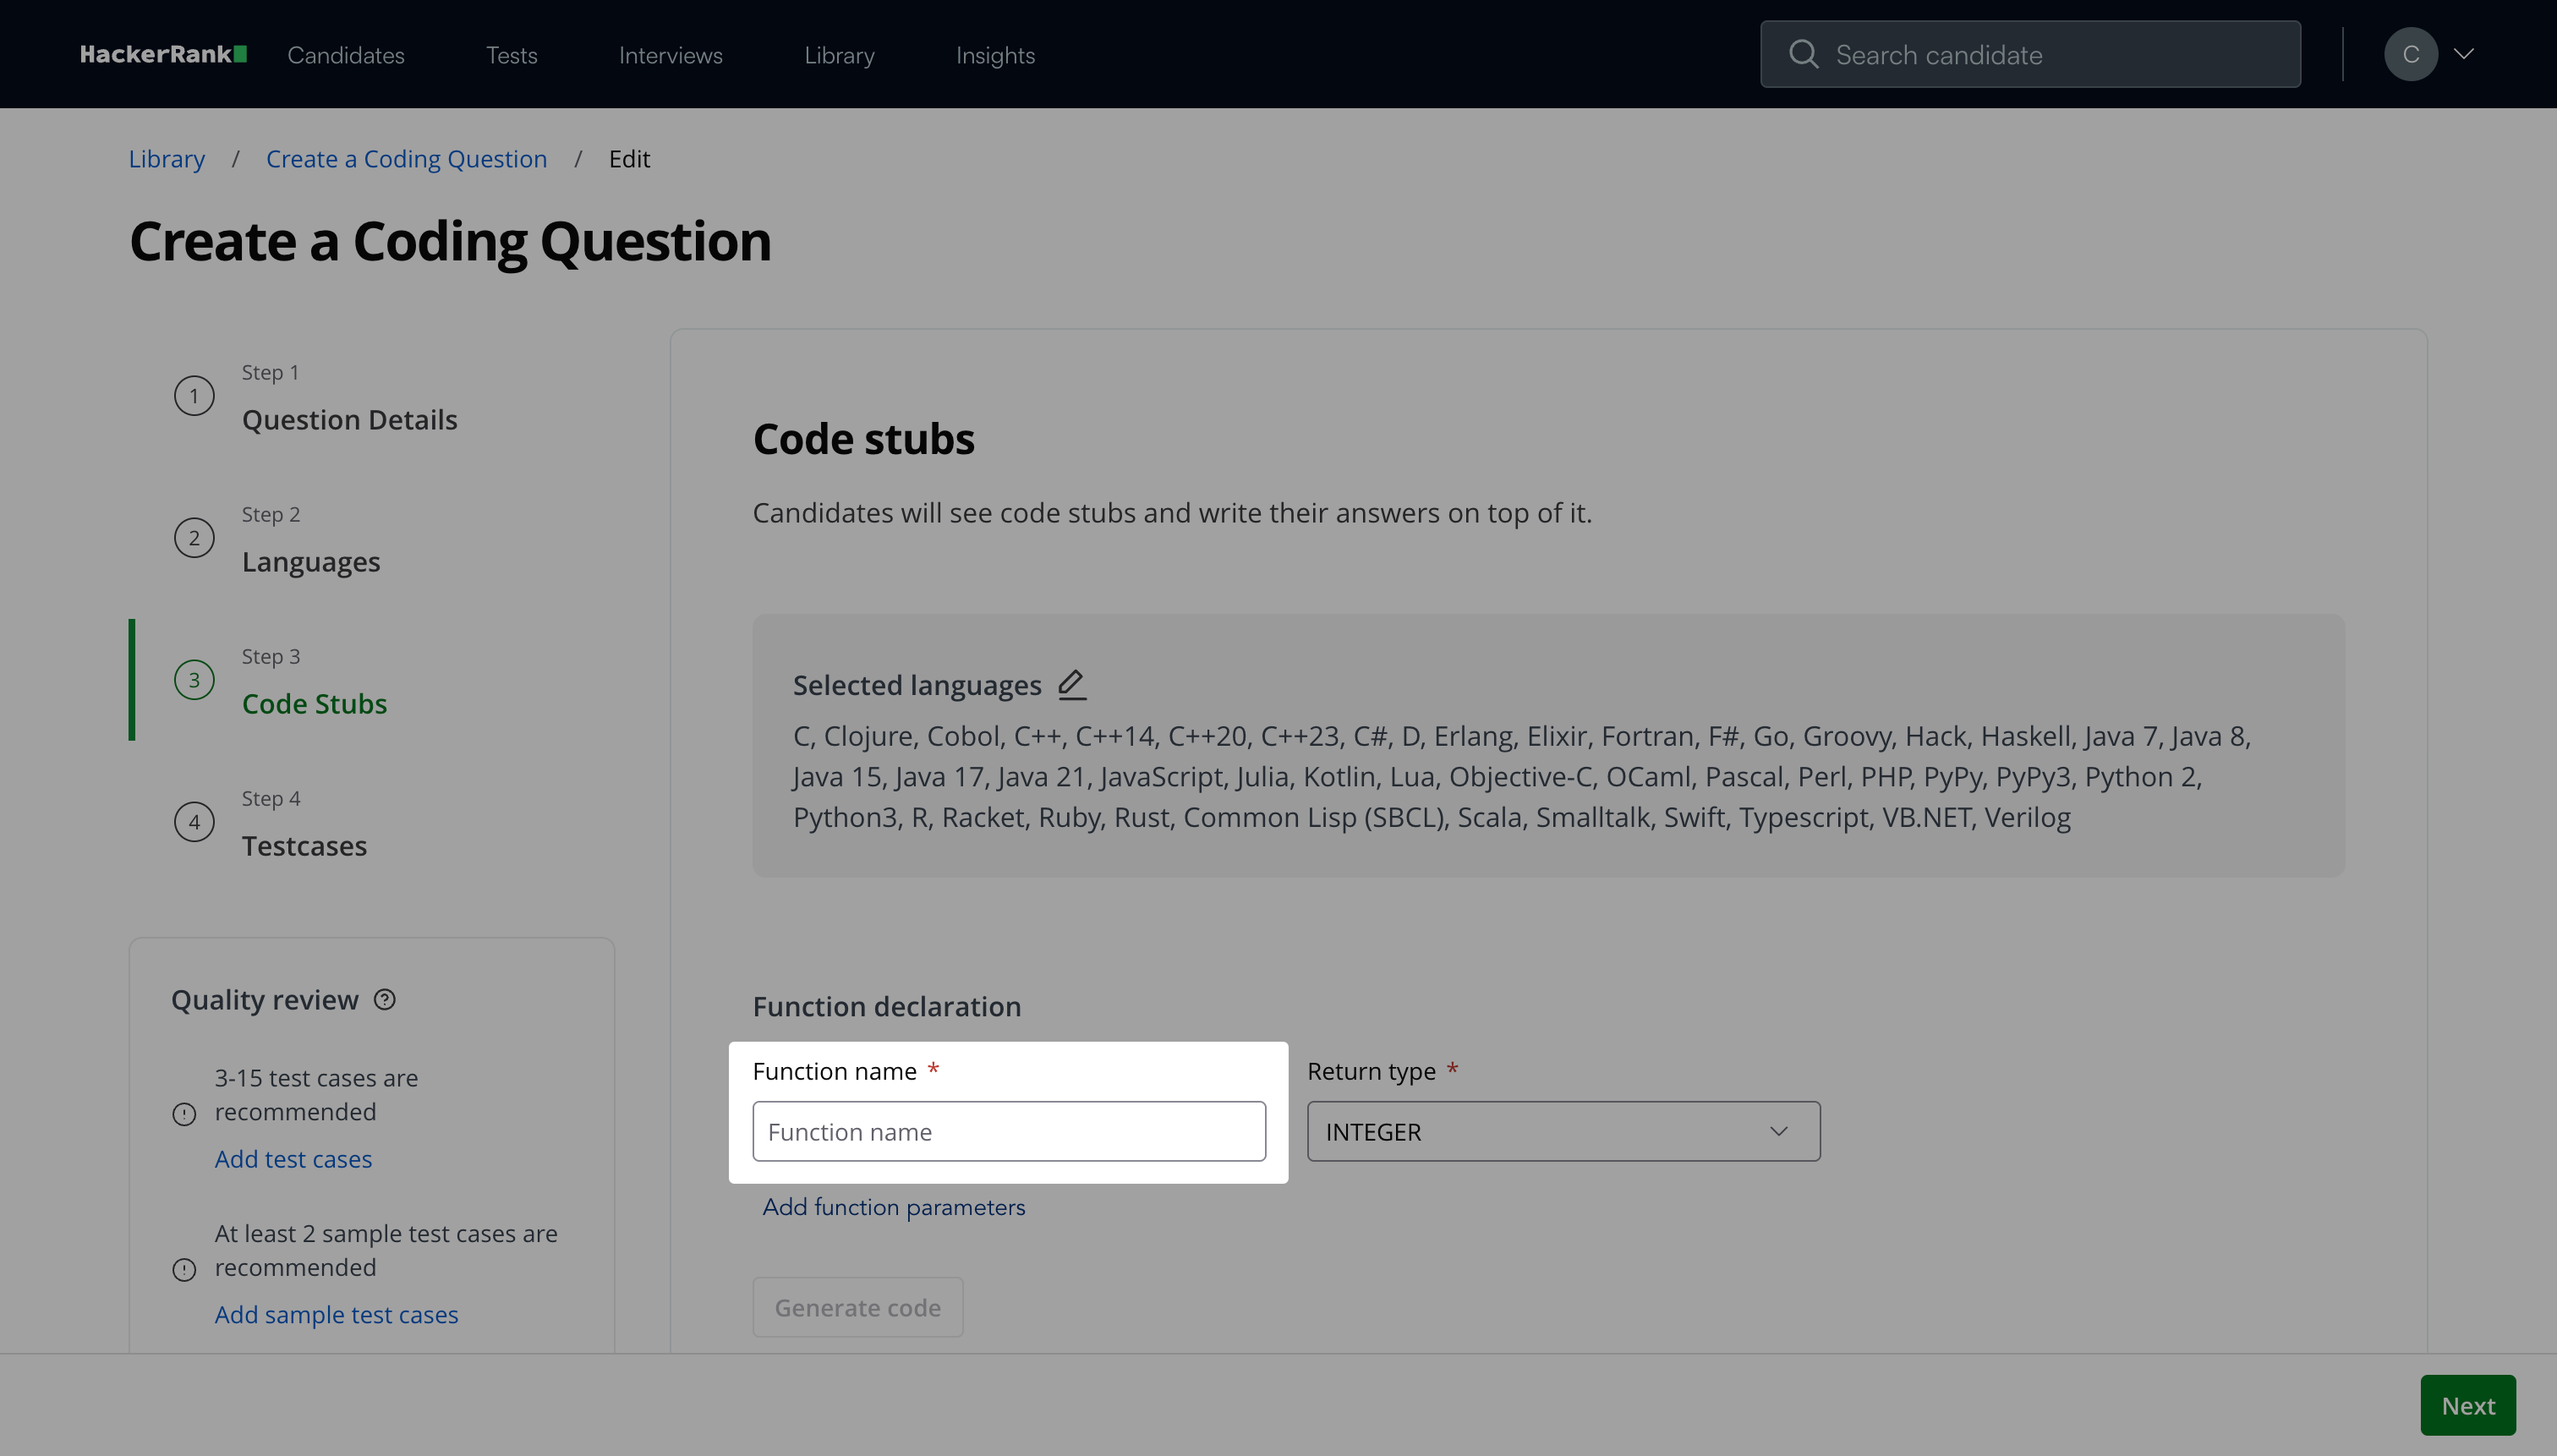2557x1456 pixels.
Task: Edit selected languages with pencil icon
Action: pyautogui.click(x=1072, y=684)
